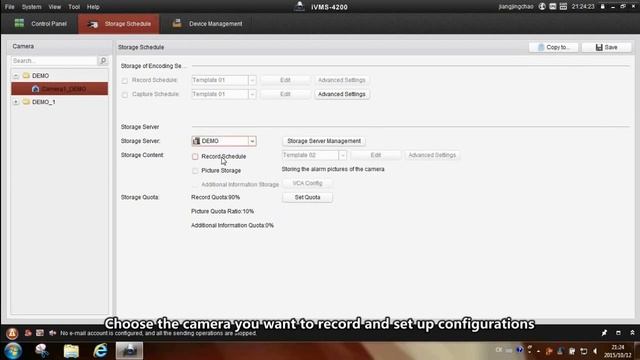The height and width of the screenshot is (360, 640).
Task: Open the System menu
Action: 31,7
